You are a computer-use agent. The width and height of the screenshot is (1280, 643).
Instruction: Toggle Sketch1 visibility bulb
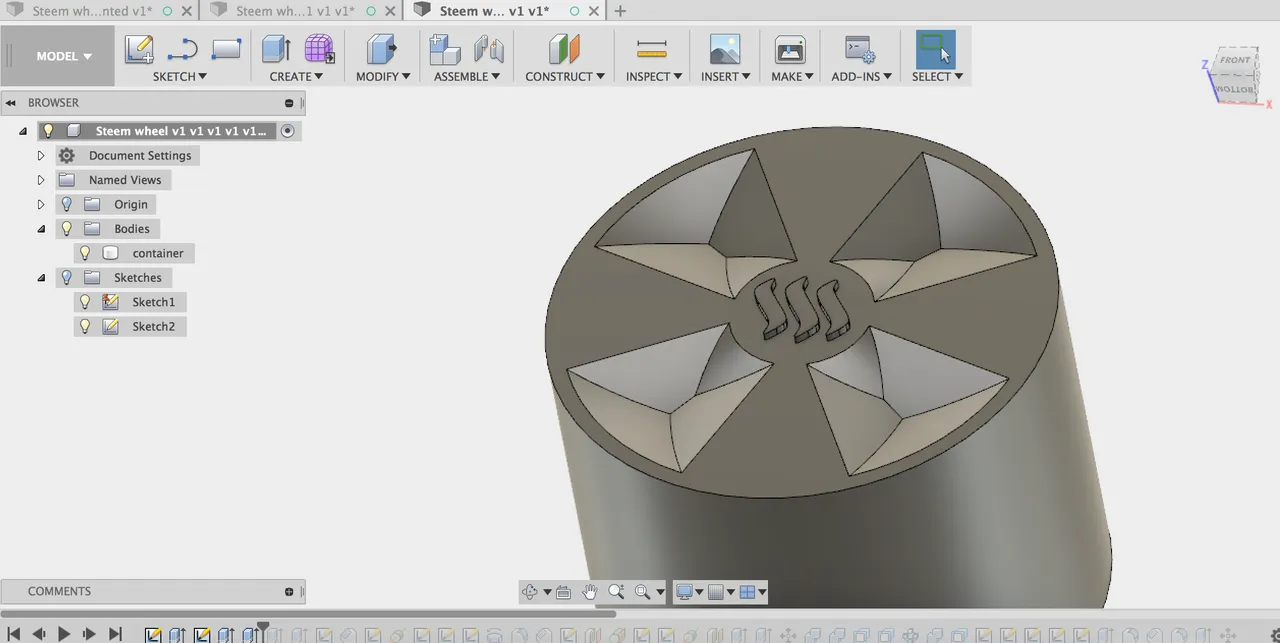click(x=85, y=302)
